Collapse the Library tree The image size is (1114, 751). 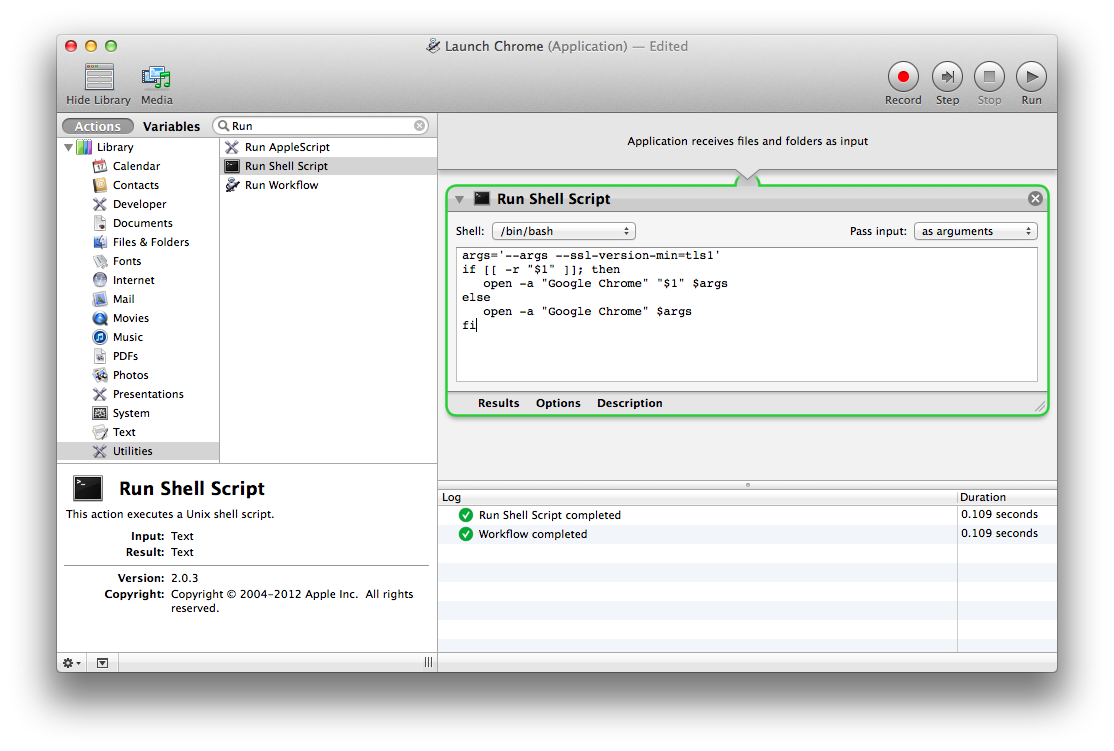point(68,147)
